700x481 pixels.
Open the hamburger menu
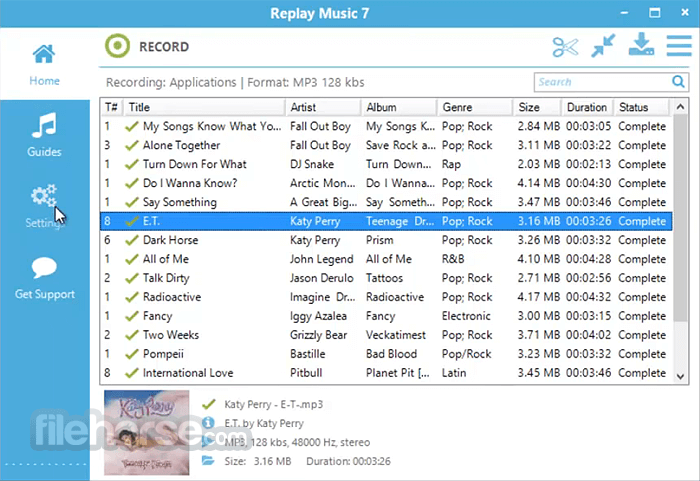pyautogui.click(x=679, y=46)
